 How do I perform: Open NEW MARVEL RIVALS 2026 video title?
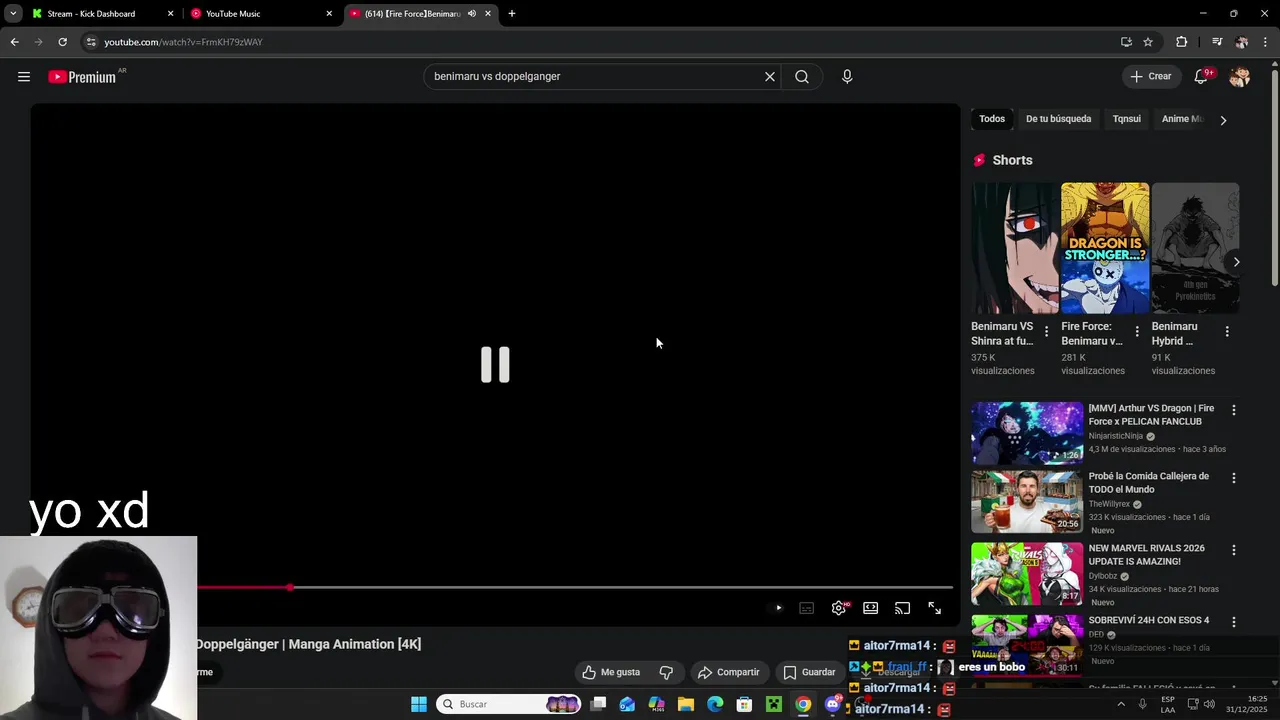pos(1147,555)
